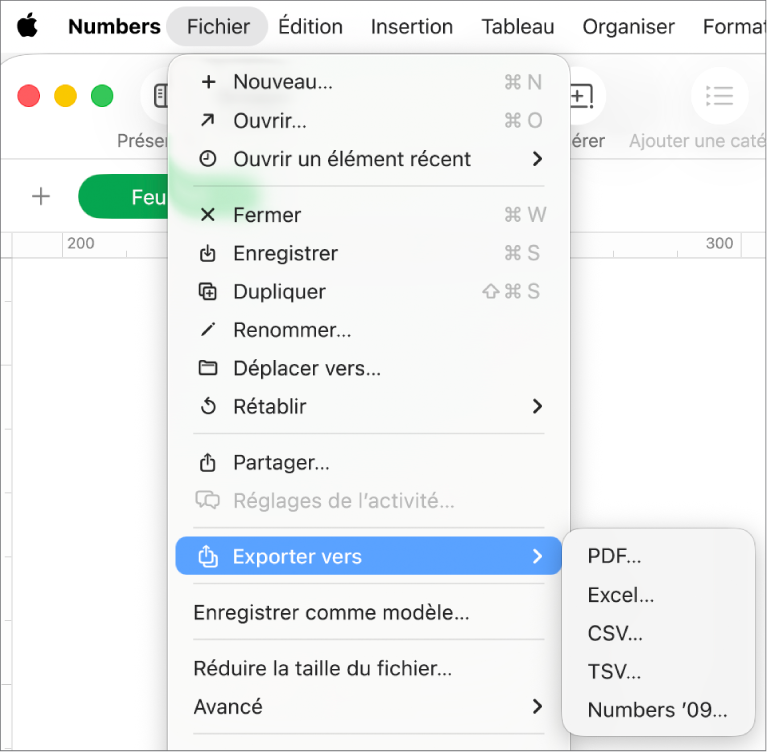Viewport: 769px width, 753px height.
Task: Click the plus icon beside Nouveau
Action: point(208,82)
